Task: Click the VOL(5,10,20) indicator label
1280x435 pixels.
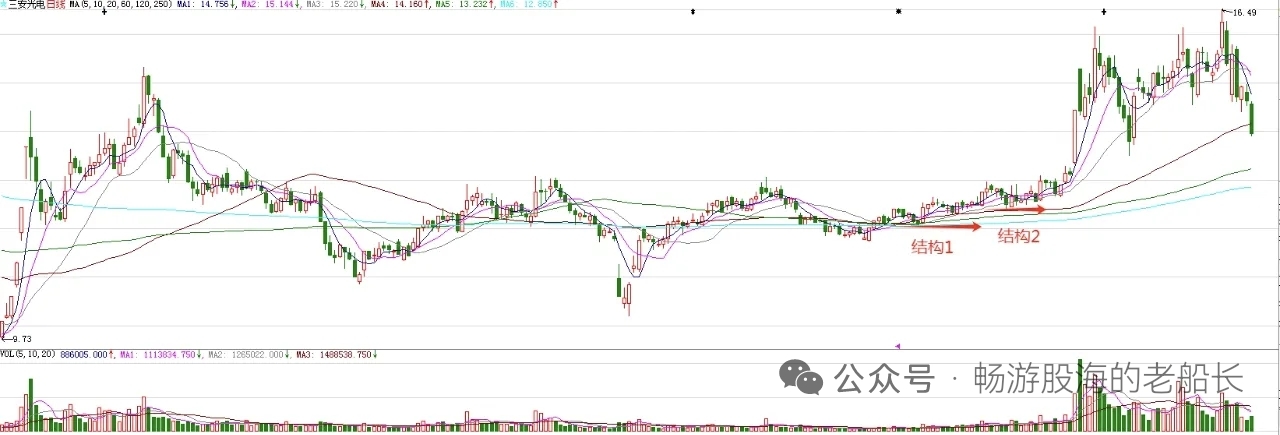Action: 28,354
